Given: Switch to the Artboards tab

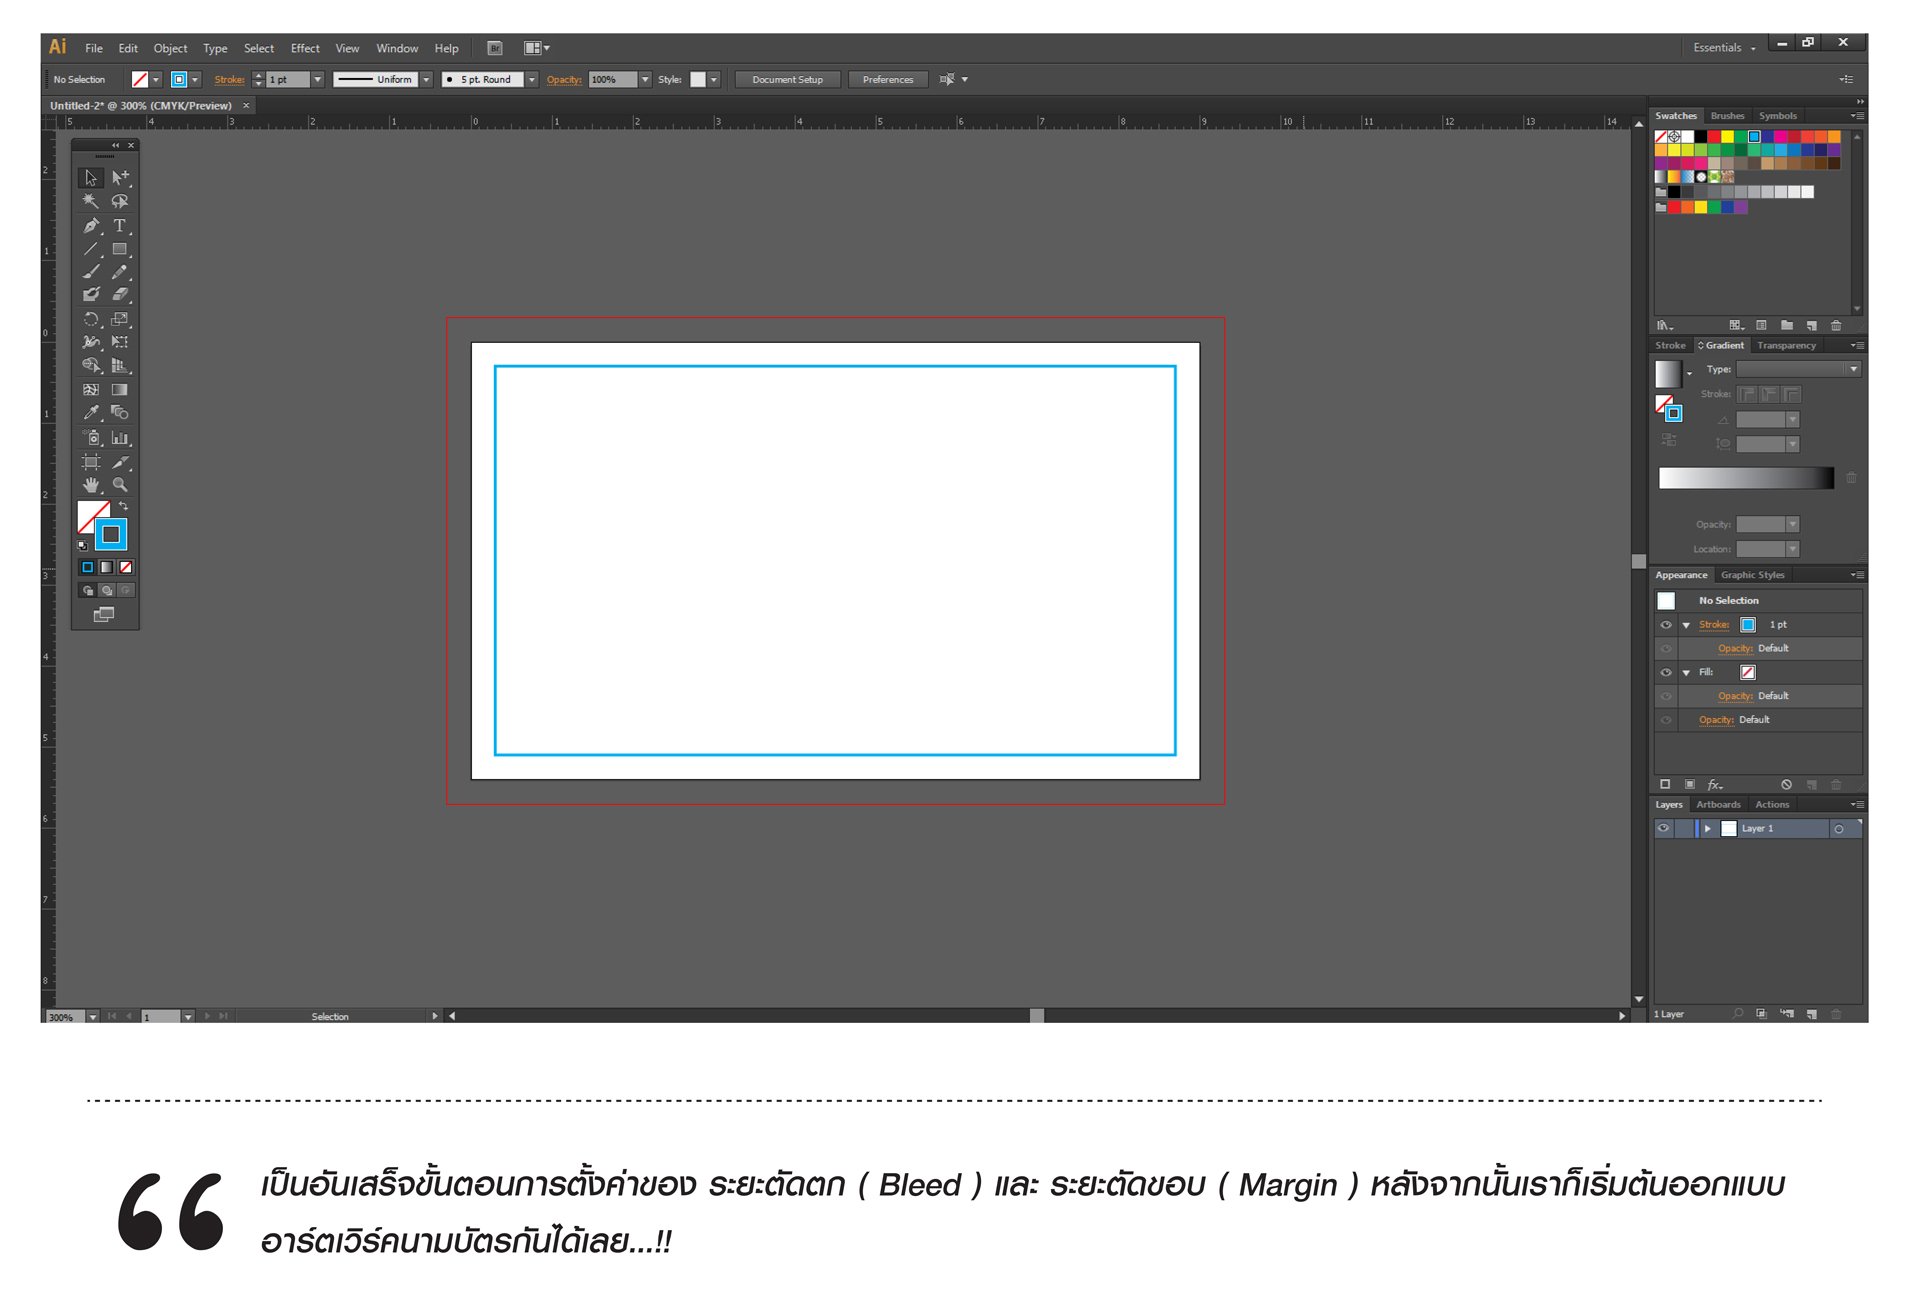Looking at the screenshot, I should 1718,804.
